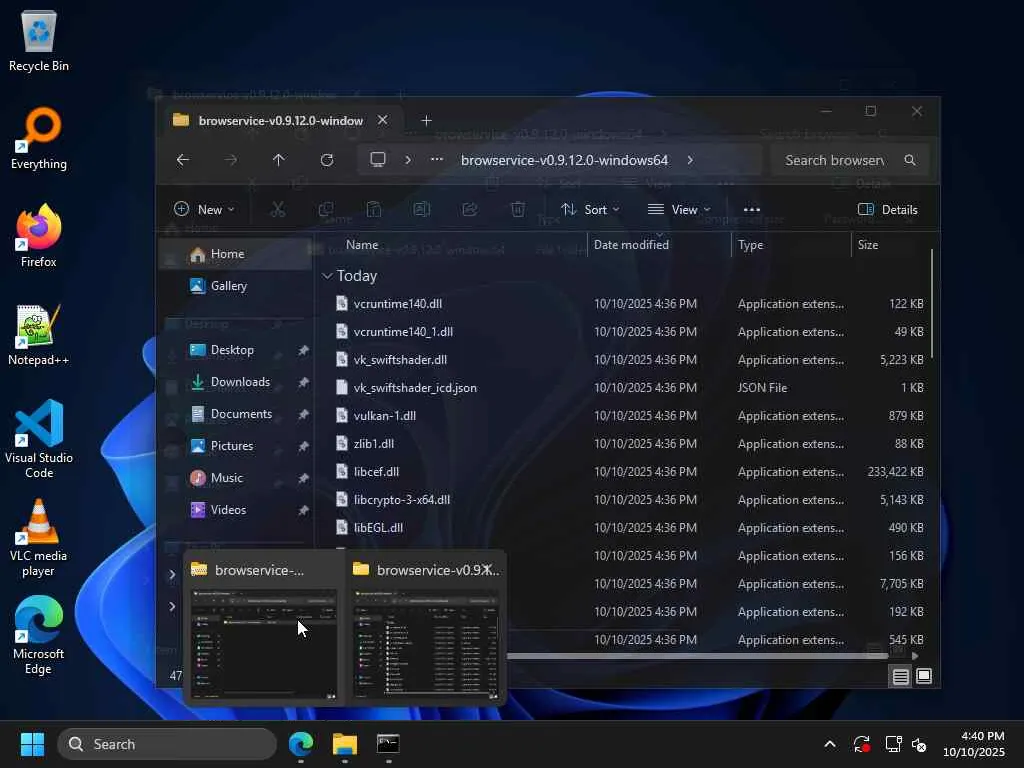Click the Share toolbar icon

coord(470,210)
